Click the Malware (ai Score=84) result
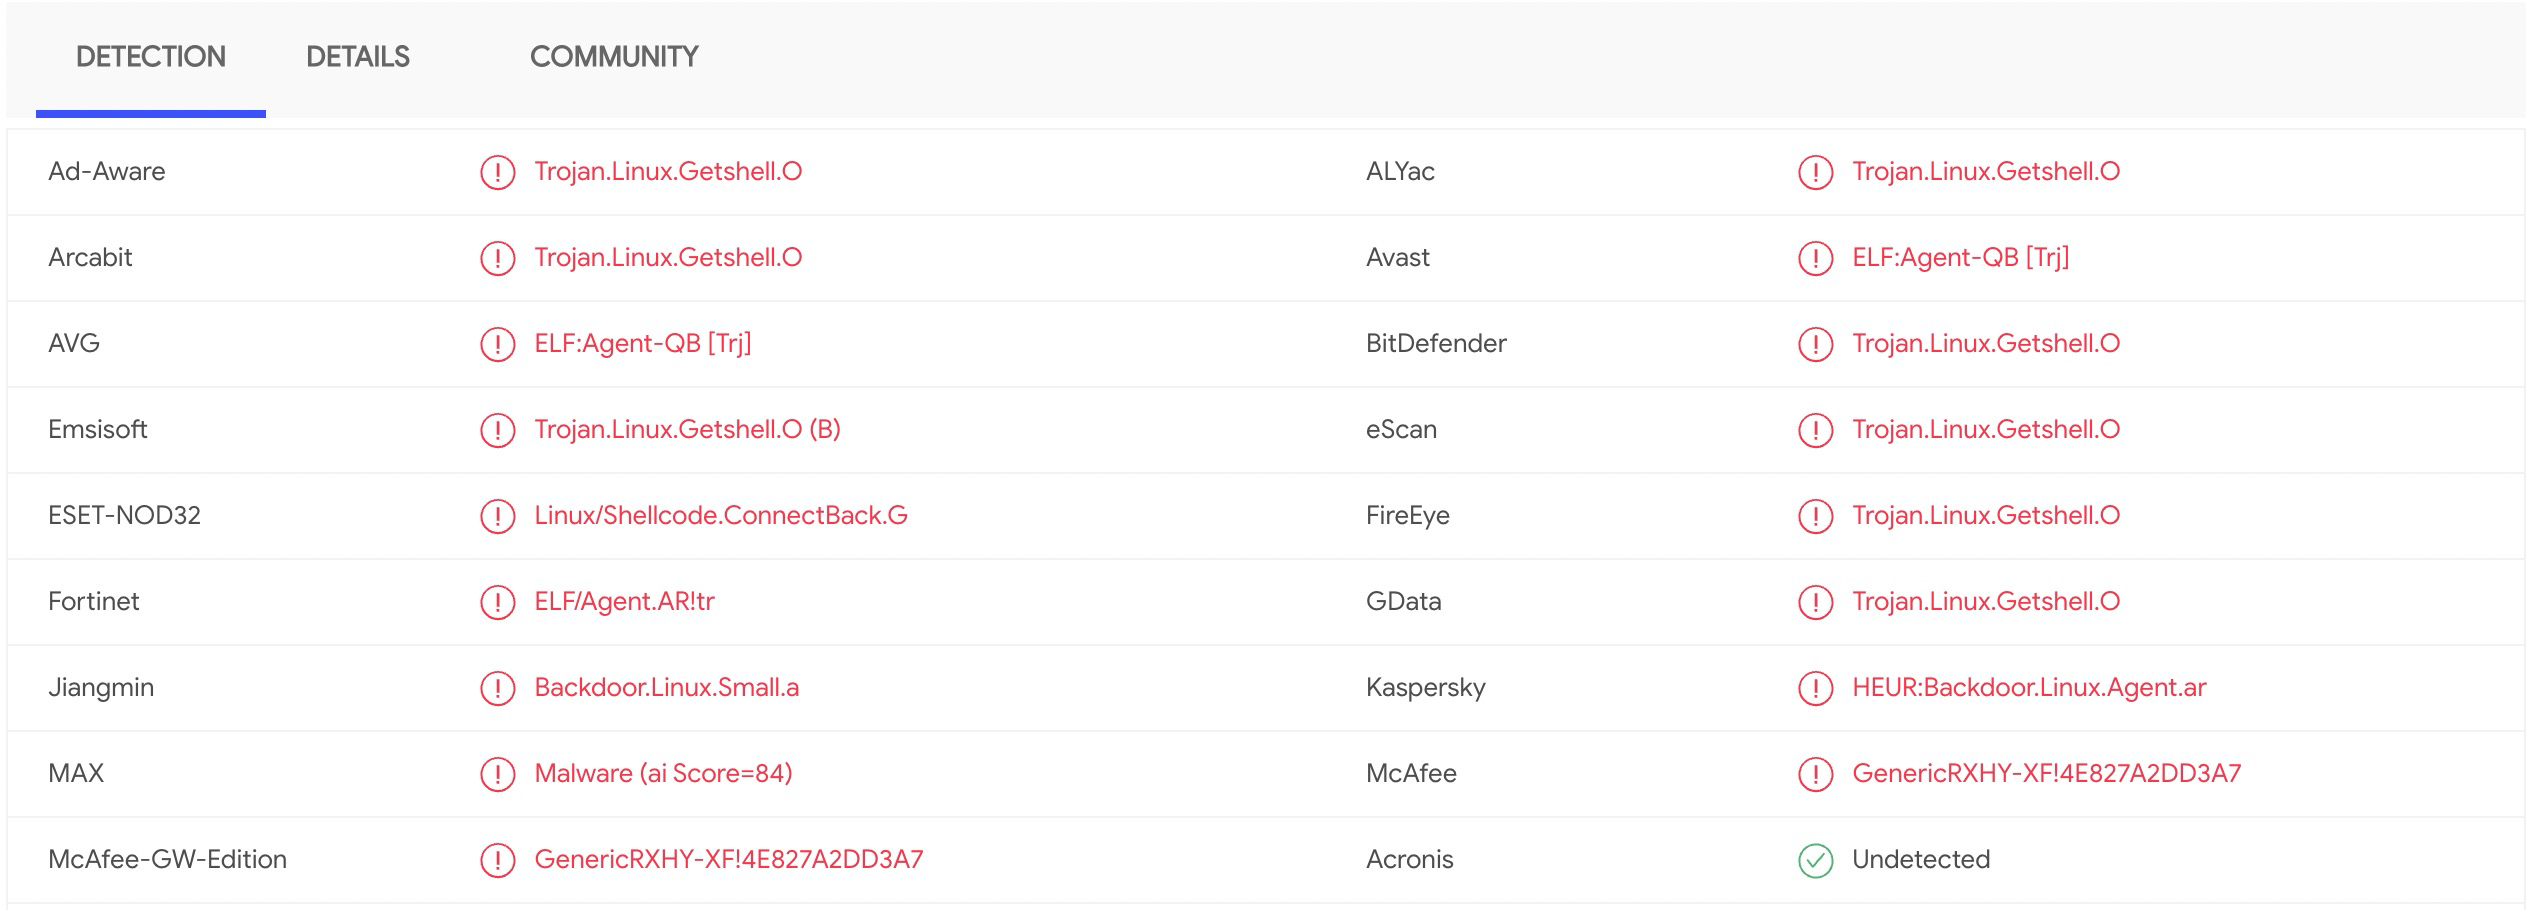The image size is (2534, 910). point(663,773)
